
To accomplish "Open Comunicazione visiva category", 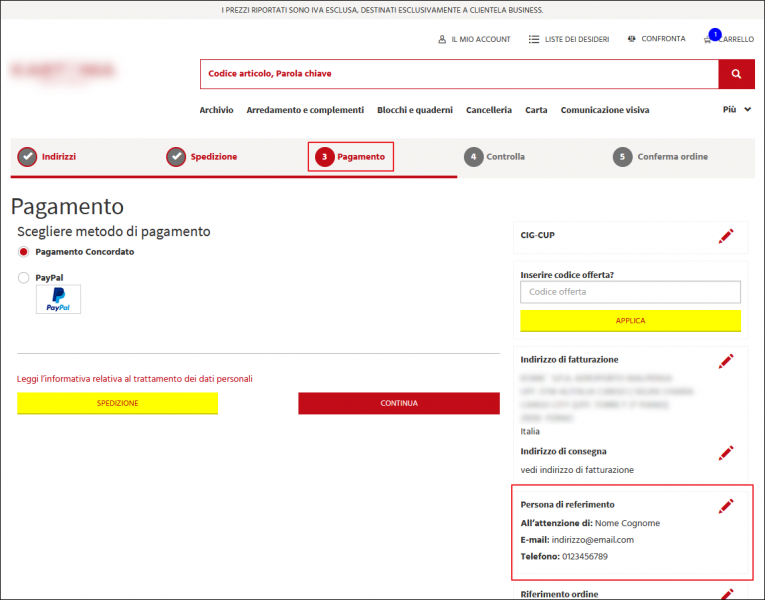I will (x=605, y=110).
